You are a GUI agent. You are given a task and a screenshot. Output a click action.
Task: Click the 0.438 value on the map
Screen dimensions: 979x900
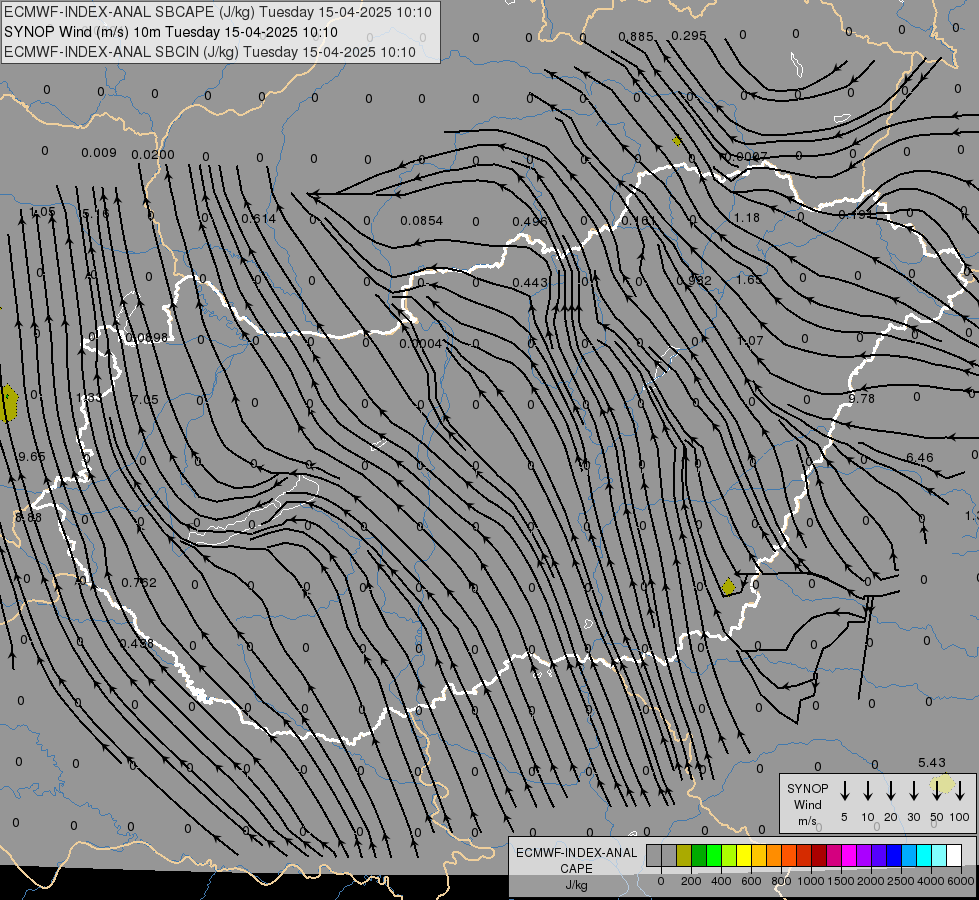coord(137,643)
